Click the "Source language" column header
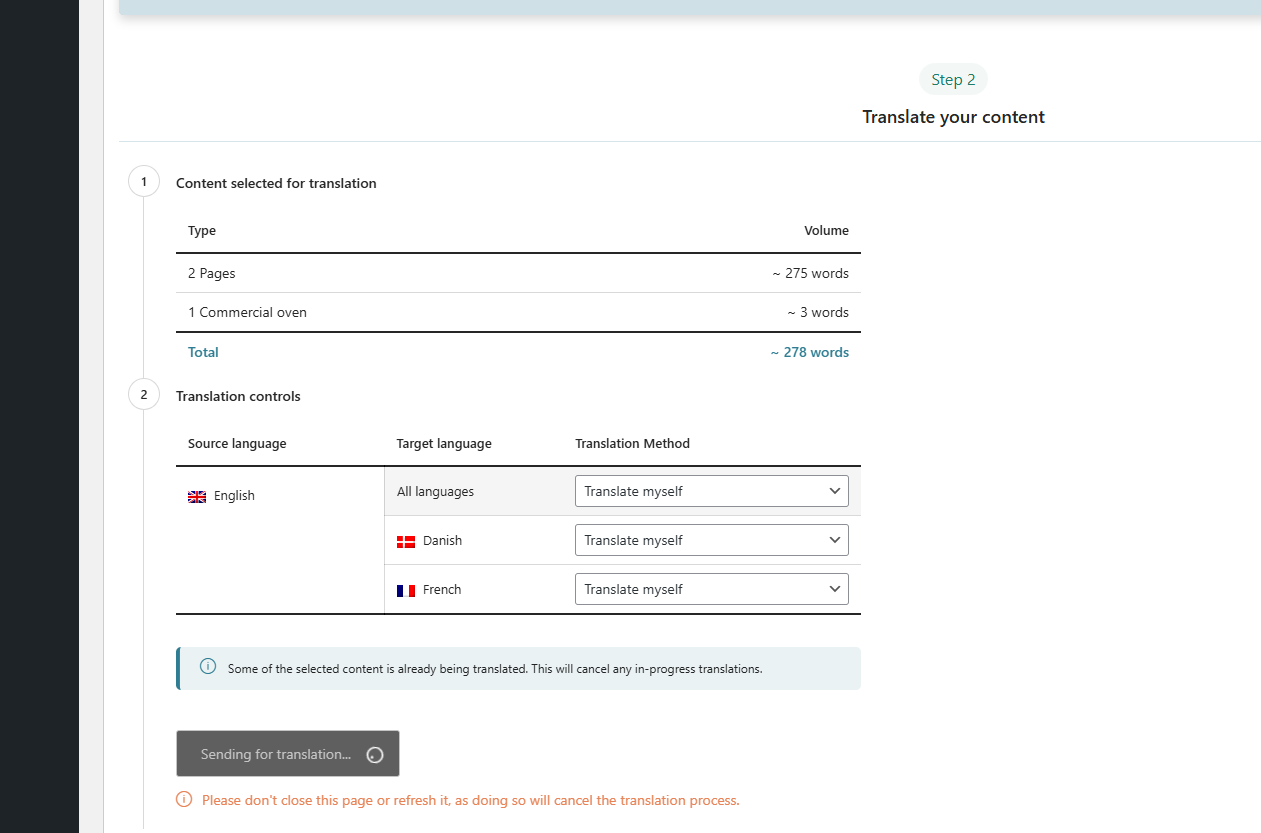 pos(237,443)
